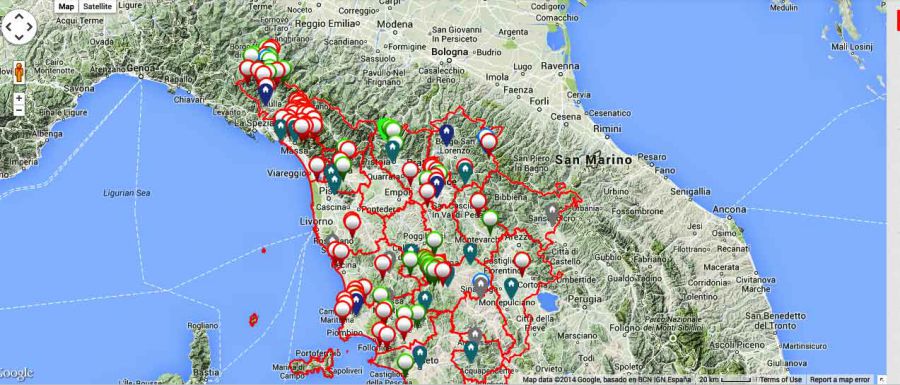
Task: Pan the map down with the arrow control
Action: pos(19,37)
